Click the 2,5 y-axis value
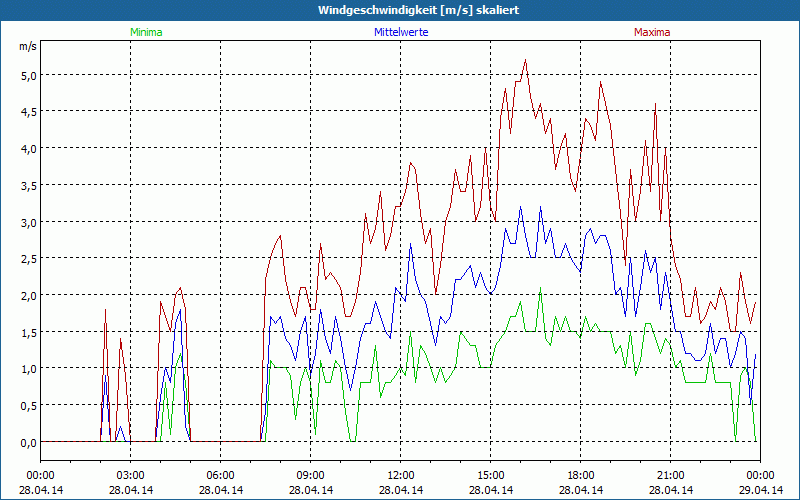The height and width of the screenshot is (500, 800). click(29, 259)
